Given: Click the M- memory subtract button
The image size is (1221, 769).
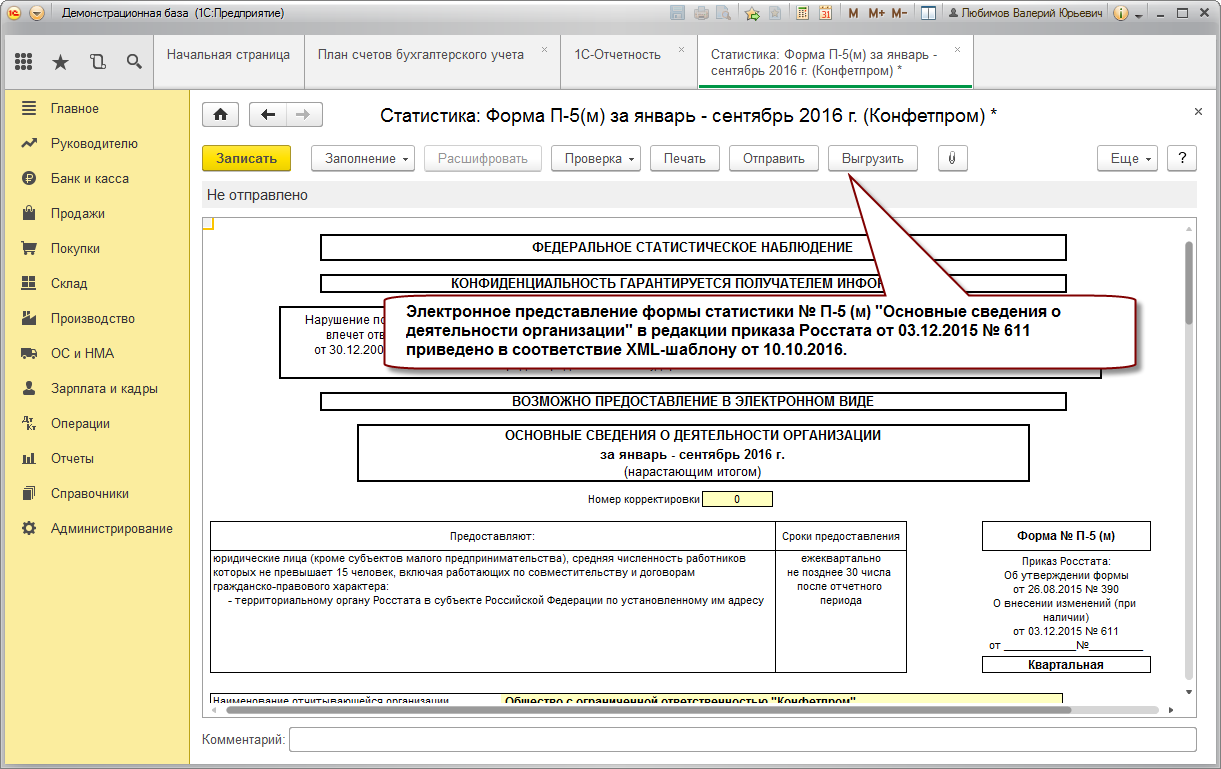Looking at the screenshot, I should pyautogui.click(x=899, y=14).
